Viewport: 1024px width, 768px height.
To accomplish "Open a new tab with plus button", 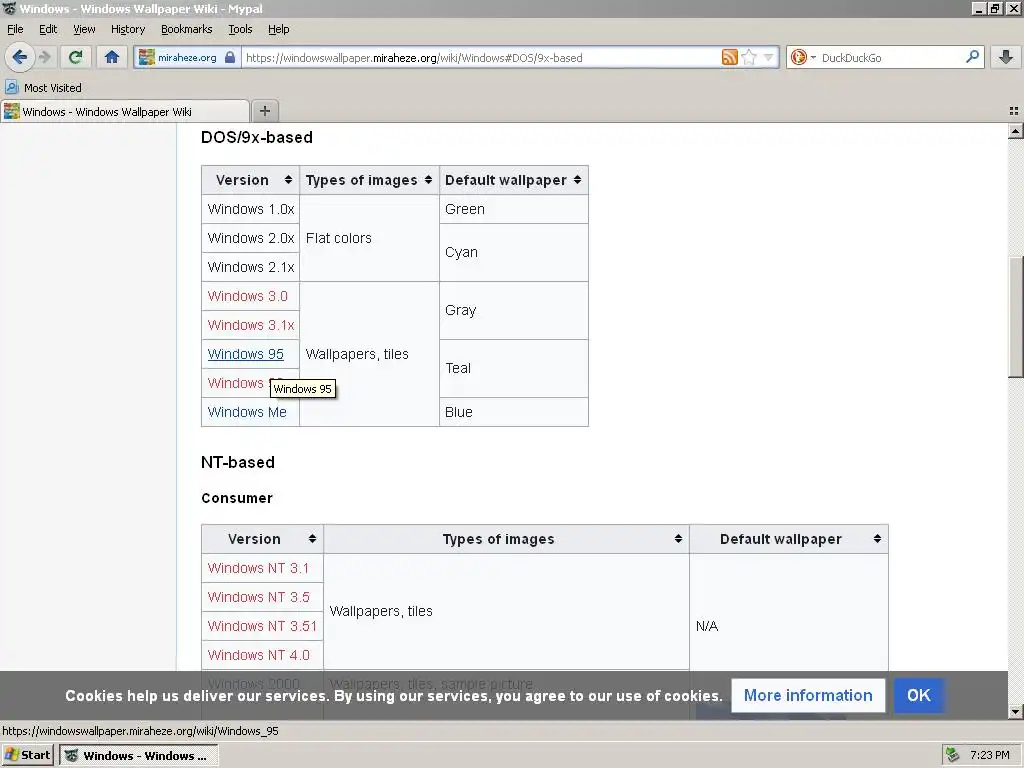I will tap(264, 111).
